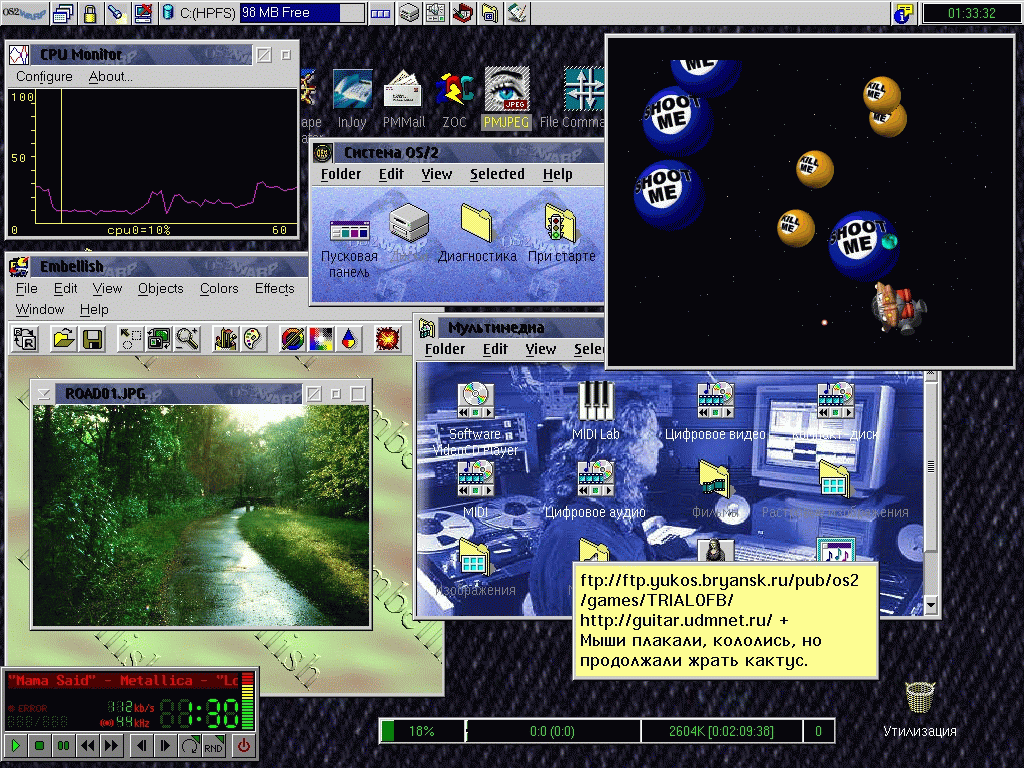This screenshot has height=768, width=1024.
Task: Open the paint palette icon in Embellish
Action: point(253,339)
